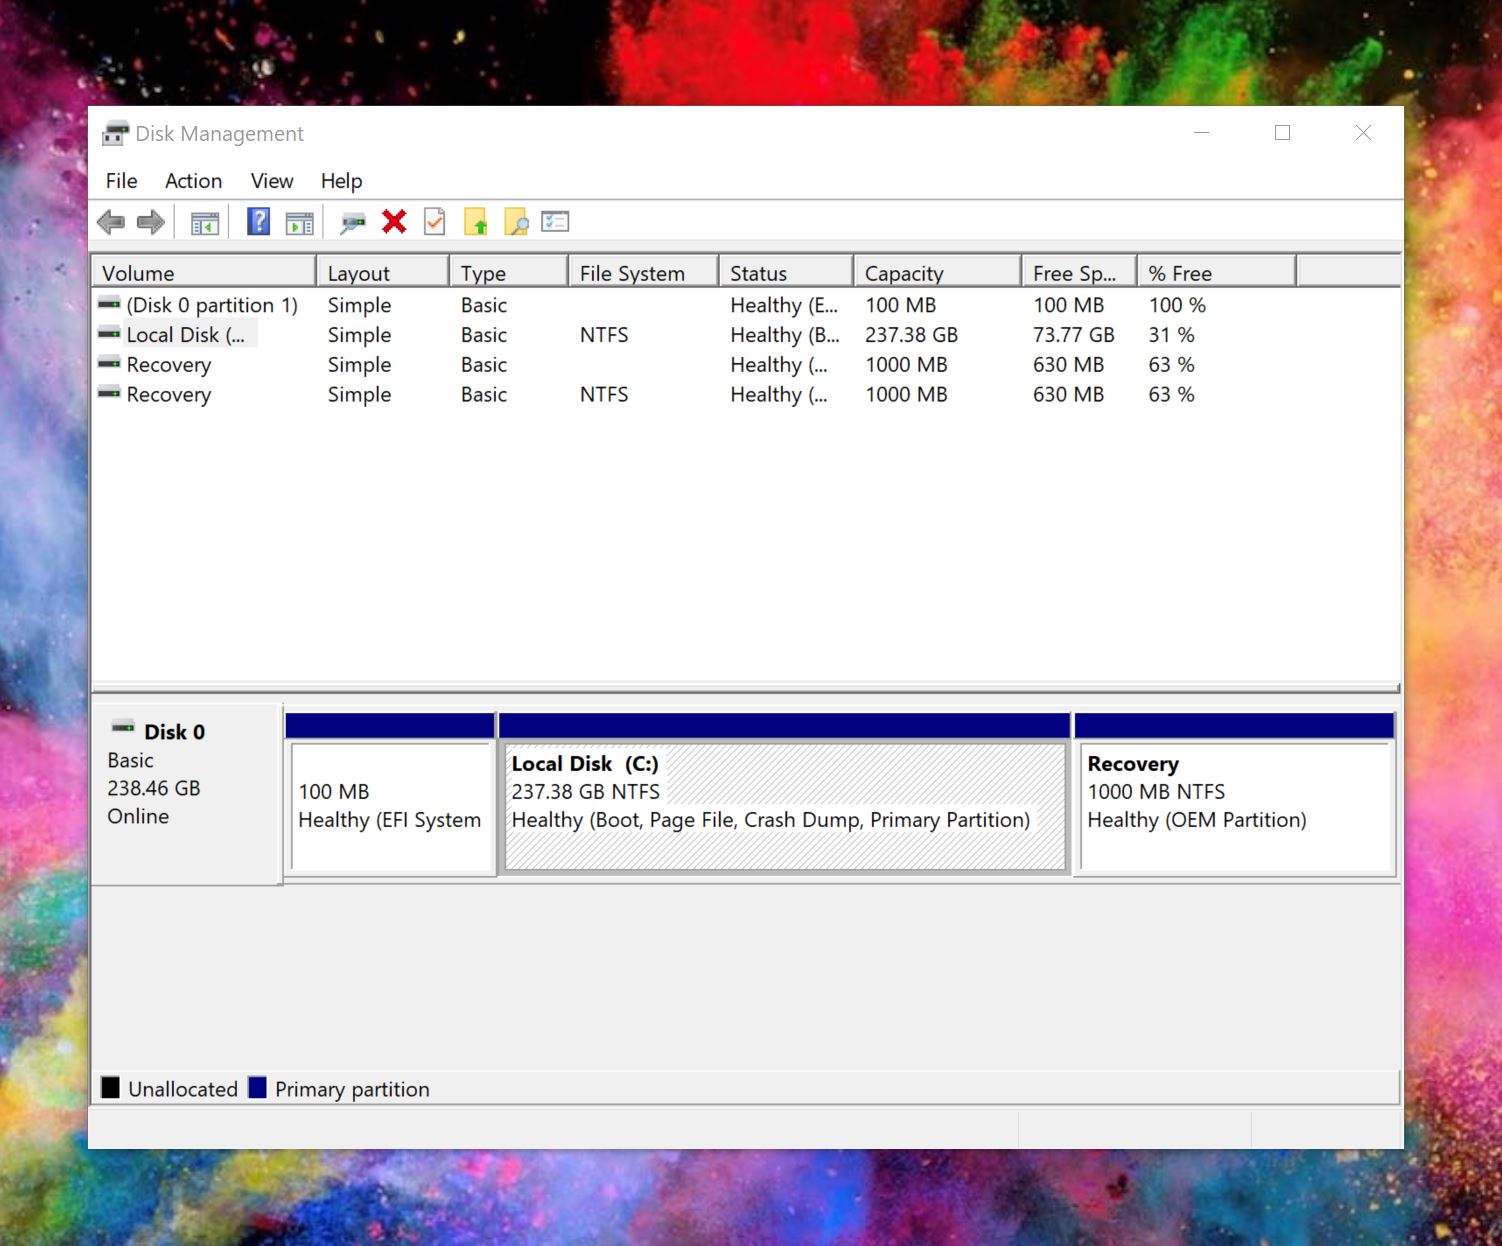Click the Disk Management title bar app icon
1502x1246 pixels.
click(x=116, y=133)
